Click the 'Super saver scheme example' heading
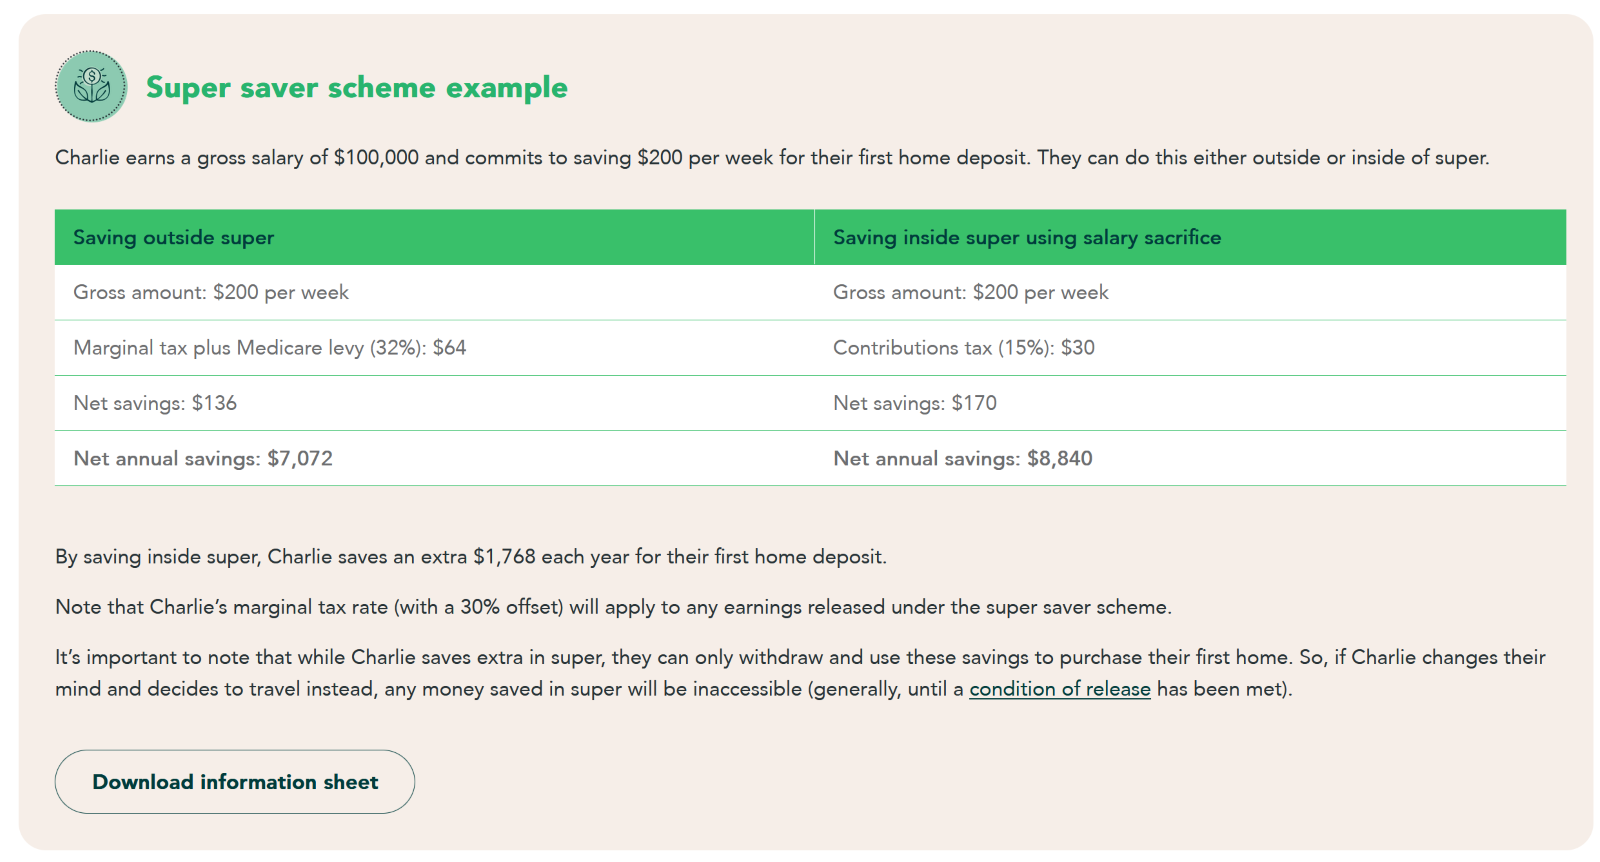Image resolution: width=1600 pixels, height=862 pixels. 356,88
